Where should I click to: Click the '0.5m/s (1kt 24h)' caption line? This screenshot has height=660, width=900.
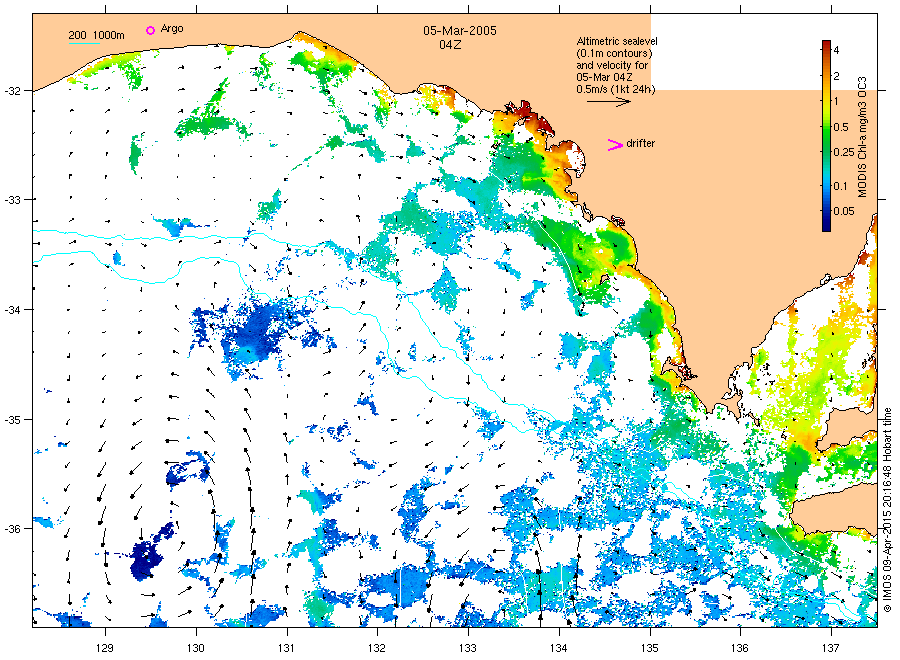[616, 89]
